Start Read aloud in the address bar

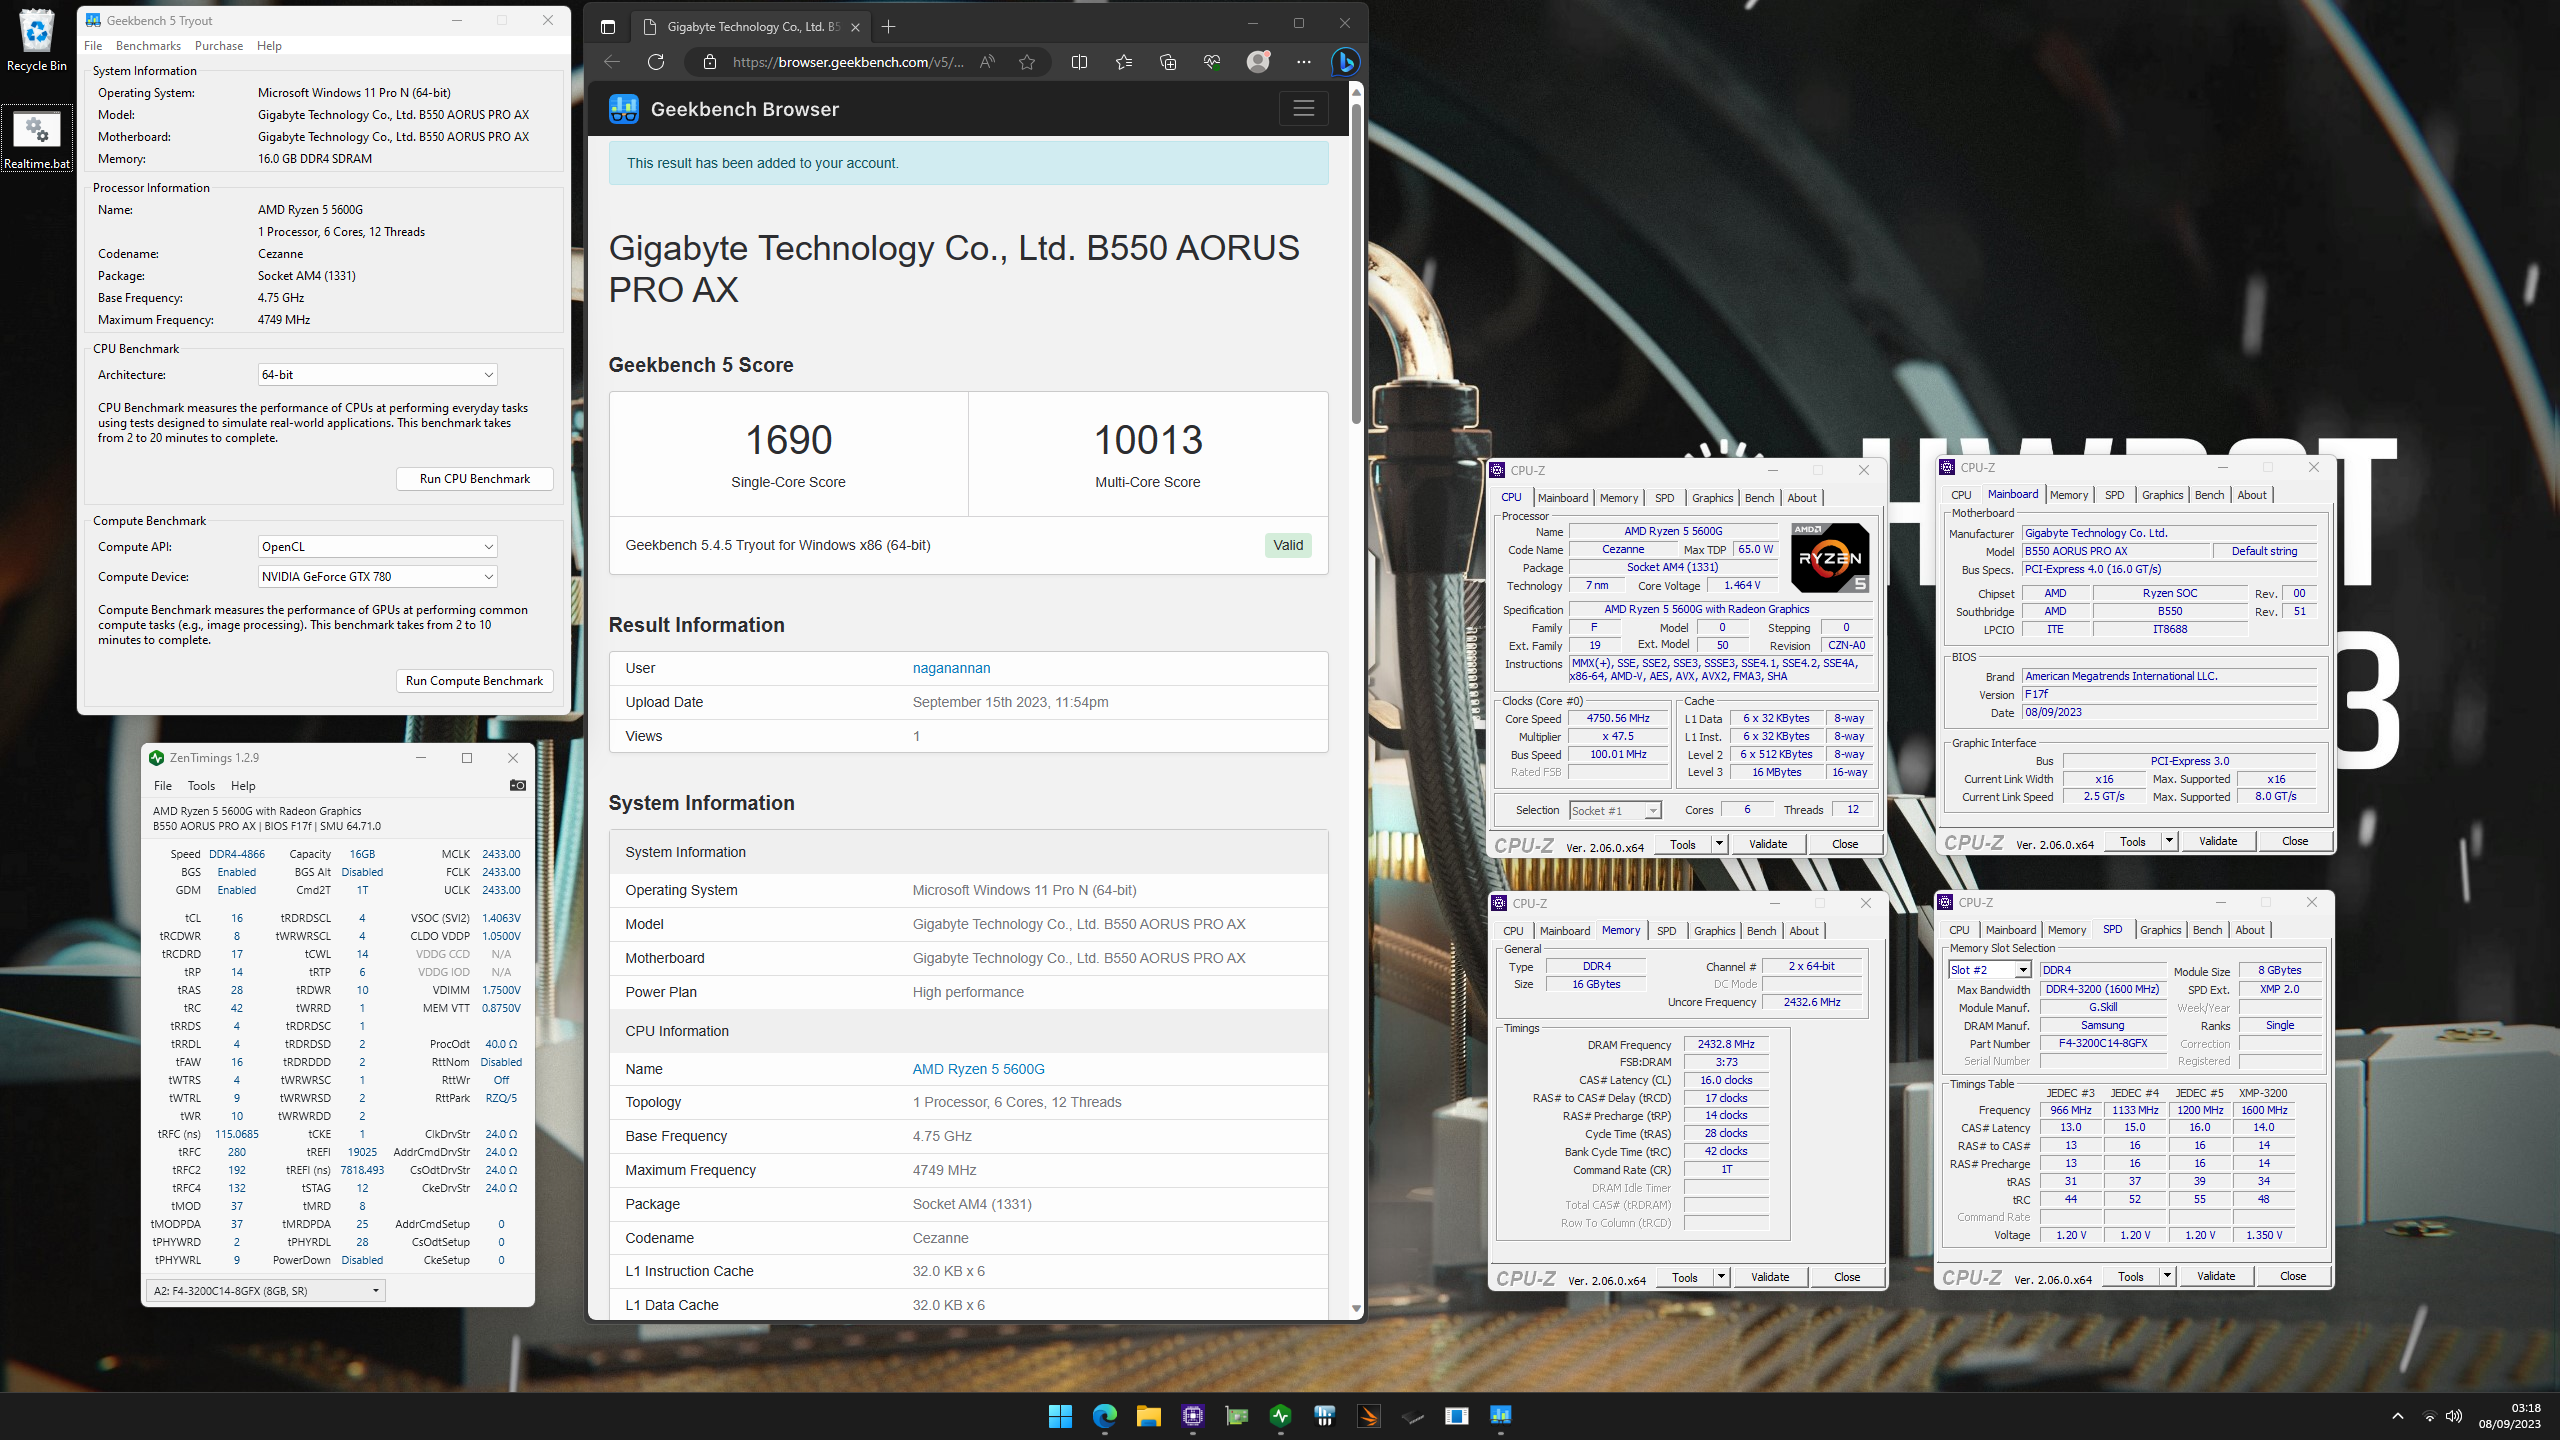[987, 62]
